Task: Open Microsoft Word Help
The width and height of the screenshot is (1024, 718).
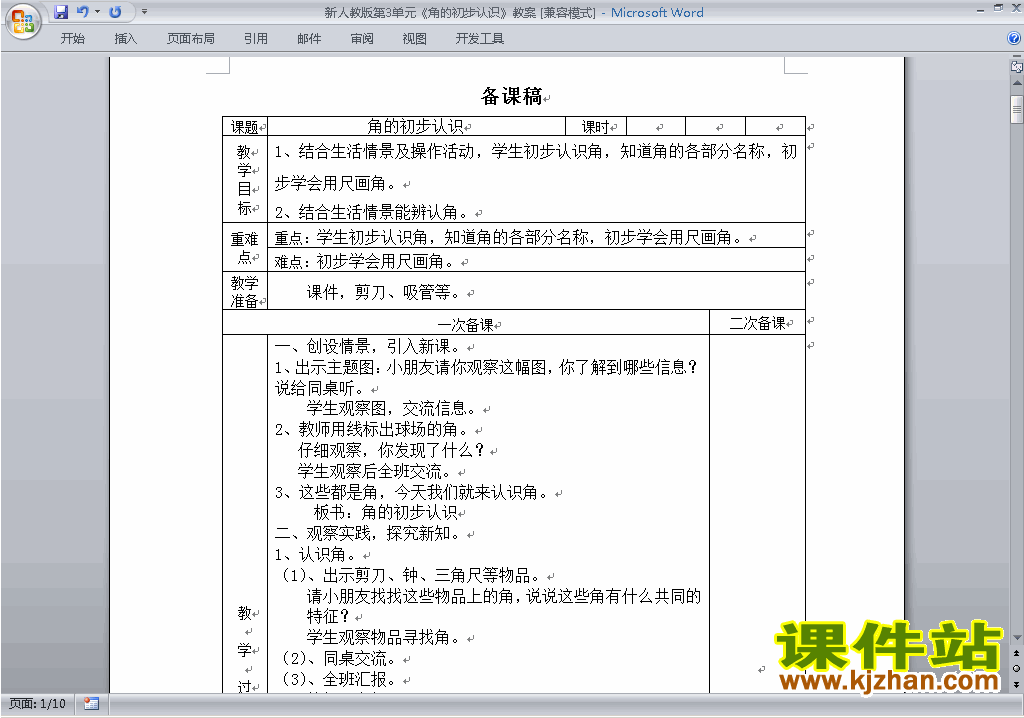Action: pyautogui.click(x=1014, y=39)
